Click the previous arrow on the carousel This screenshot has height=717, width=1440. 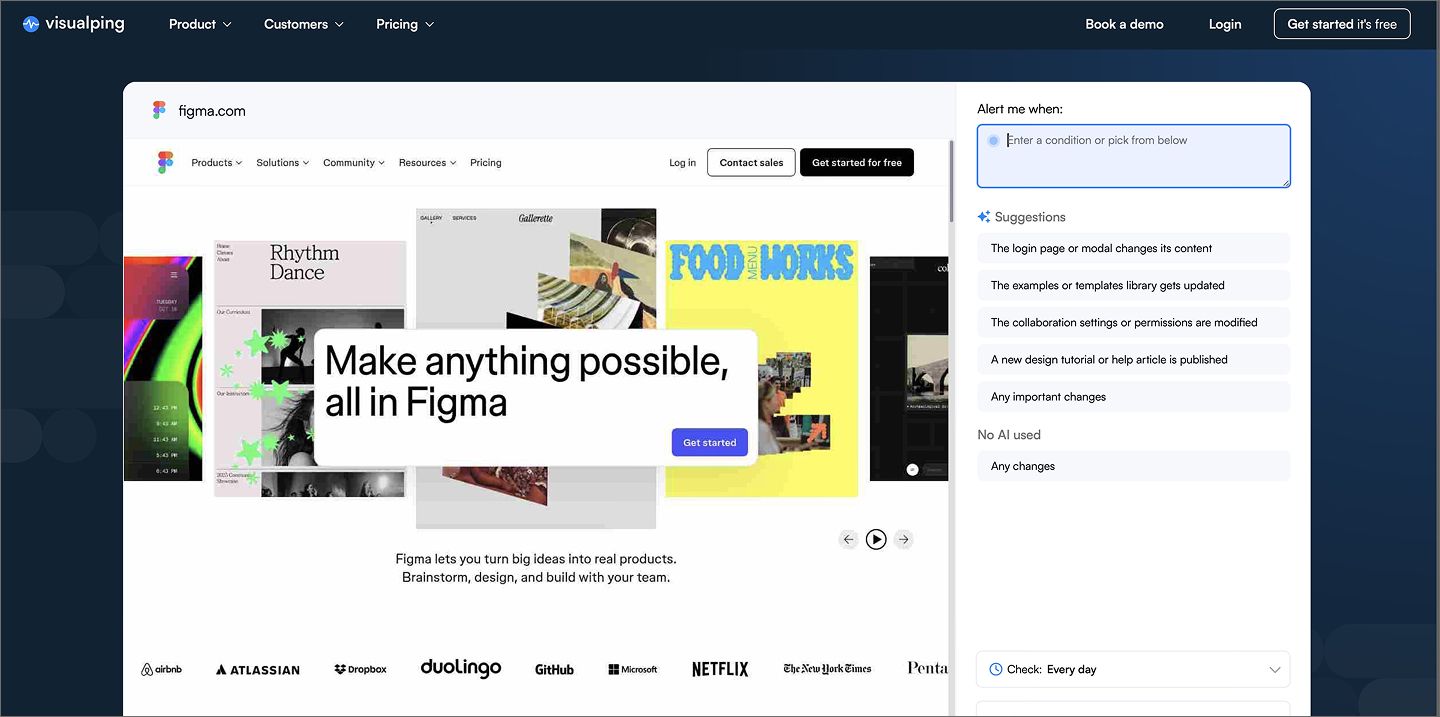click(x=849, y=539)
